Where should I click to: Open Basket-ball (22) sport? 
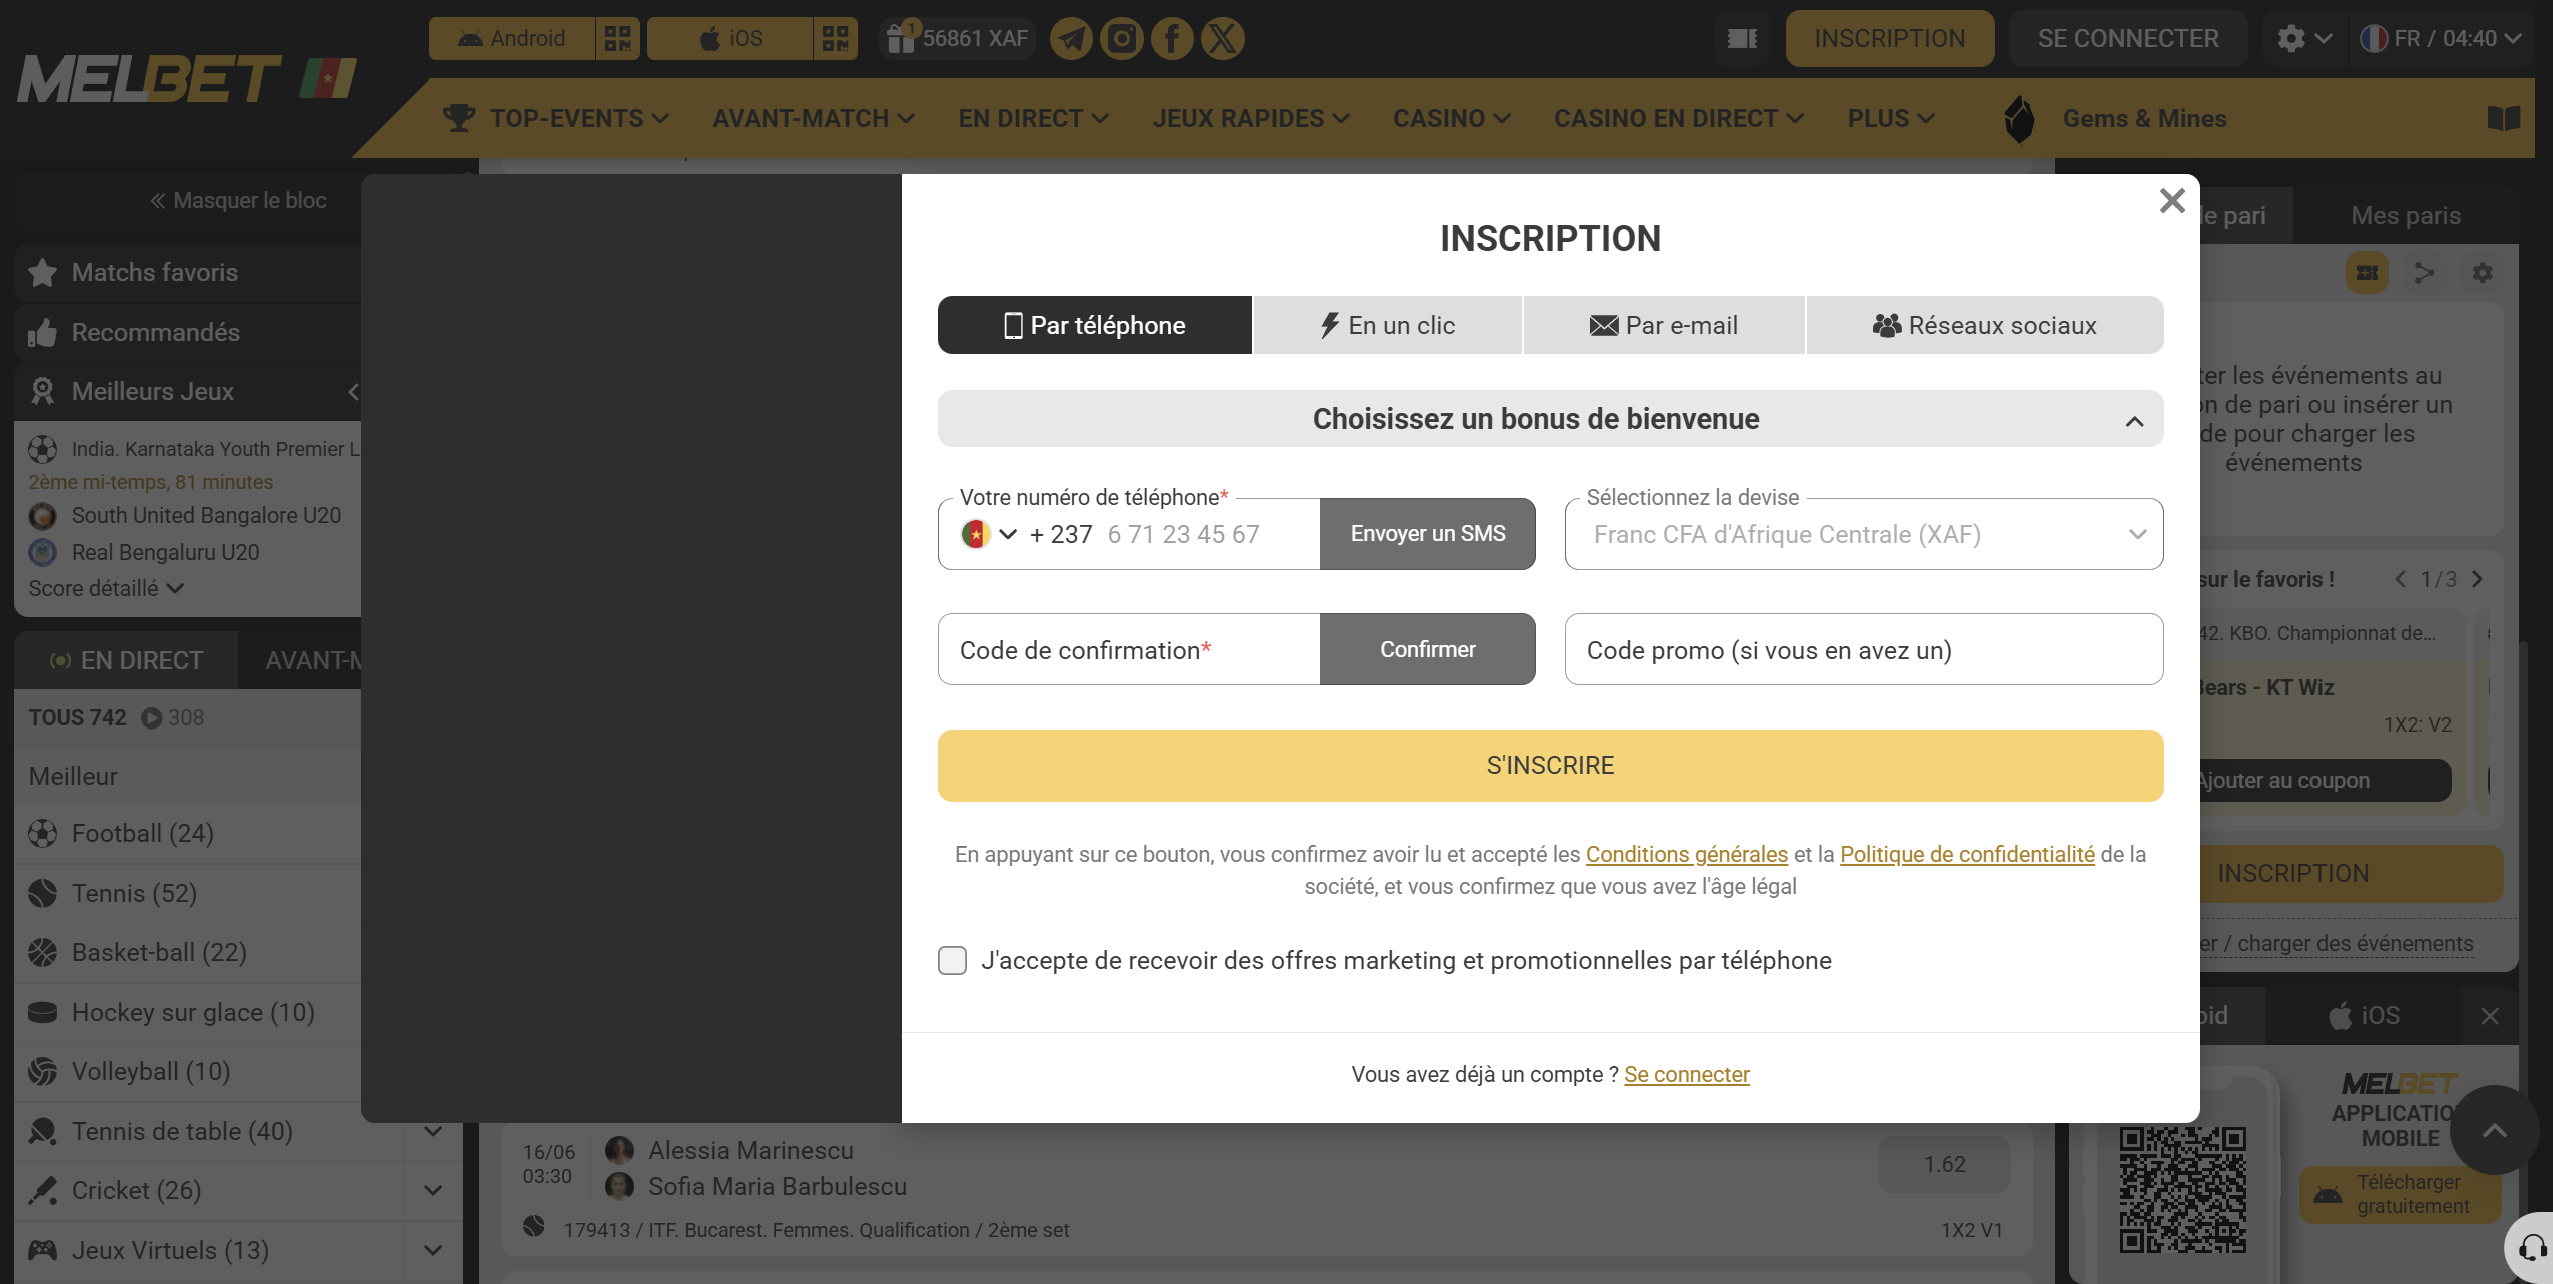click(188, 953)
